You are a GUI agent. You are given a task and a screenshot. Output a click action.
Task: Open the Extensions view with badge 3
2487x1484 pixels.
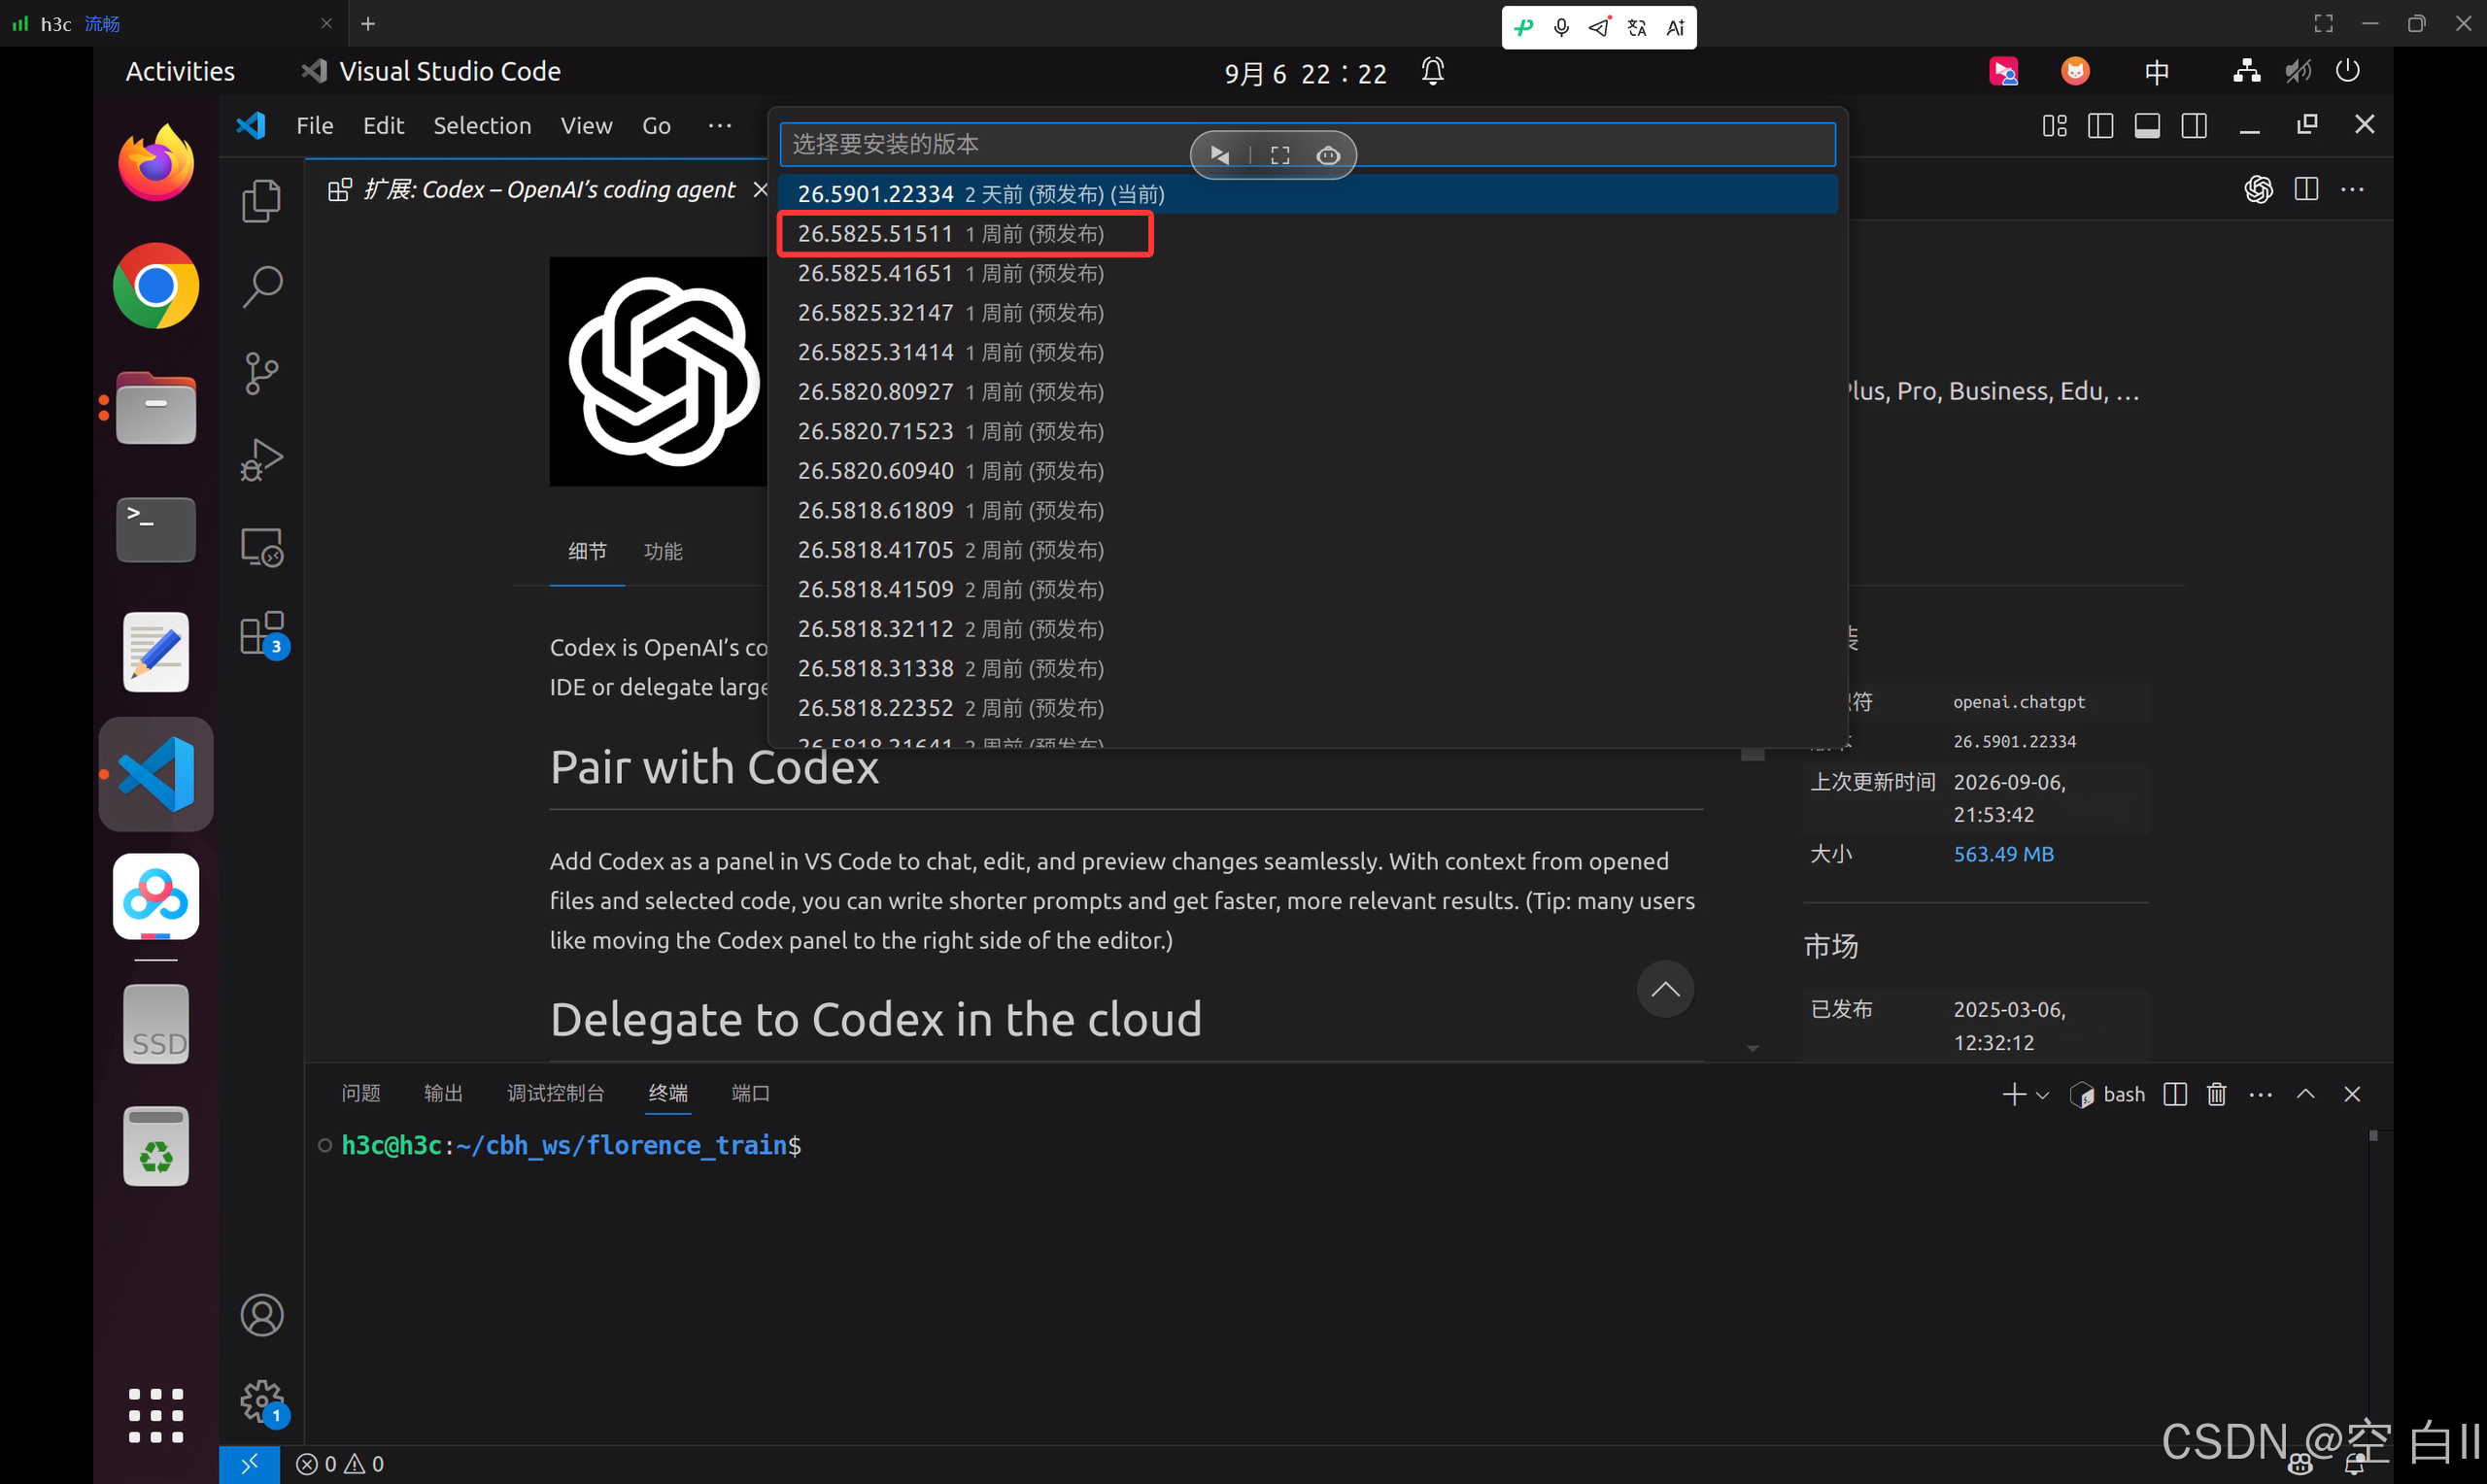262,633
